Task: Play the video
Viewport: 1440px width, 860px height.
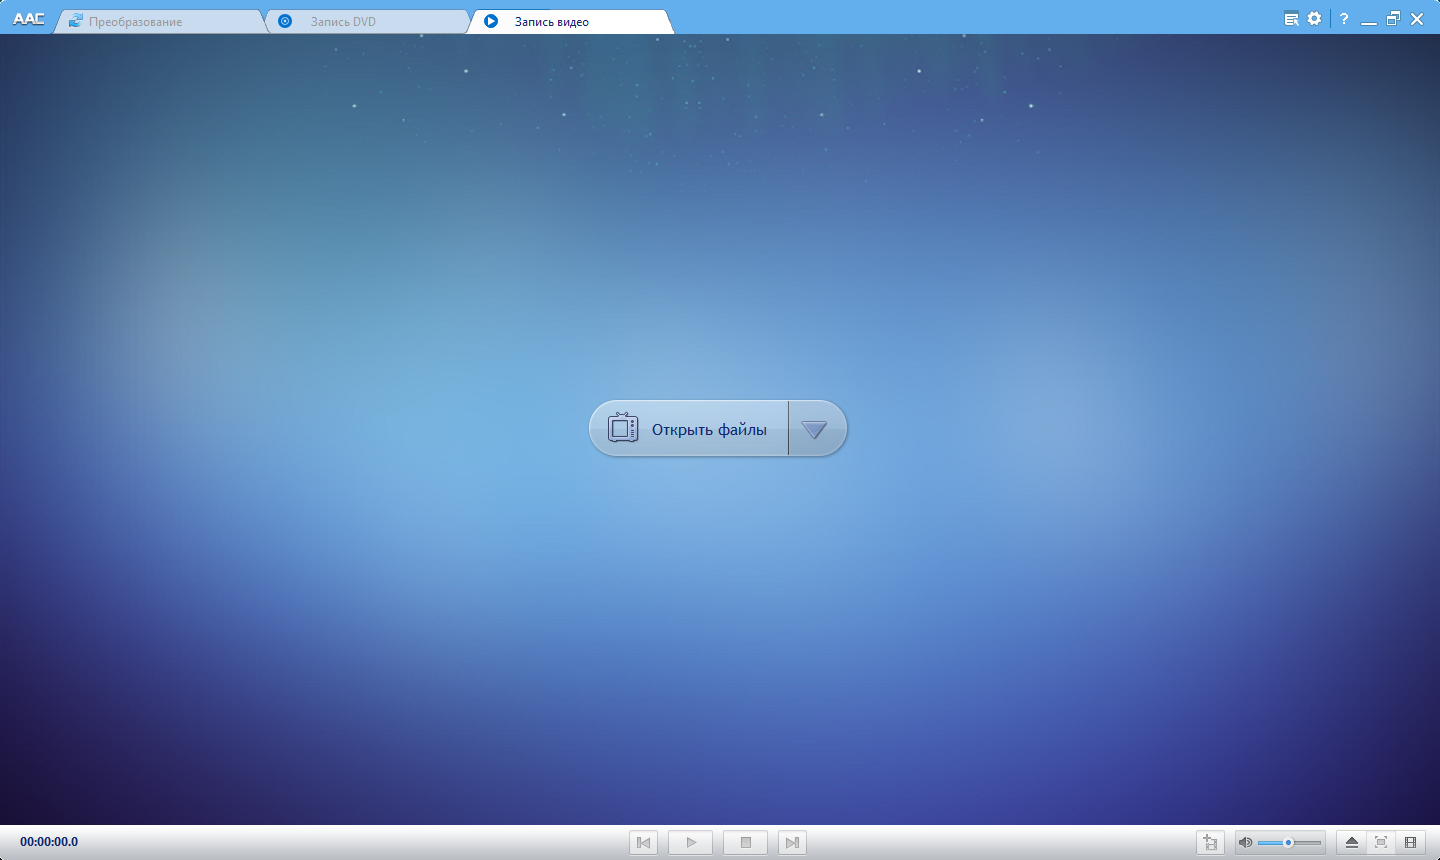Action: [x=691, y=842]
